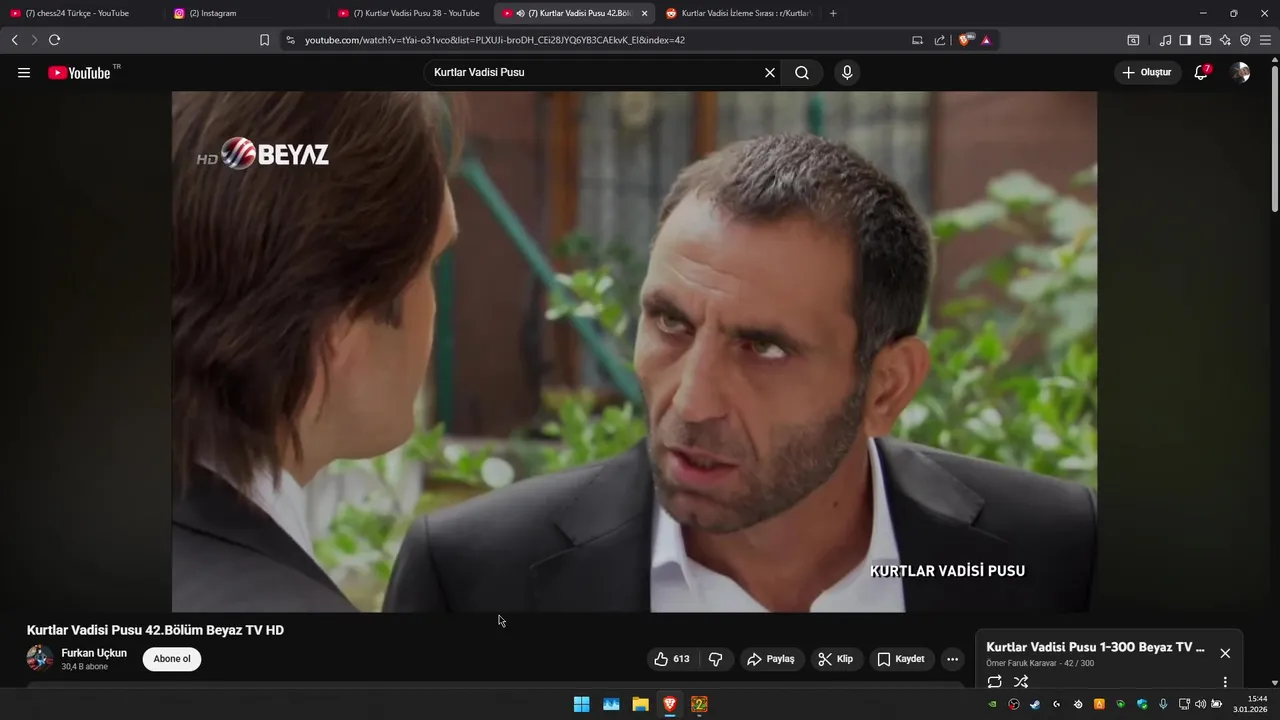Screen dimensions: 1280x720
Task: Open the Oluştur create button
Action: [1147, 73]
